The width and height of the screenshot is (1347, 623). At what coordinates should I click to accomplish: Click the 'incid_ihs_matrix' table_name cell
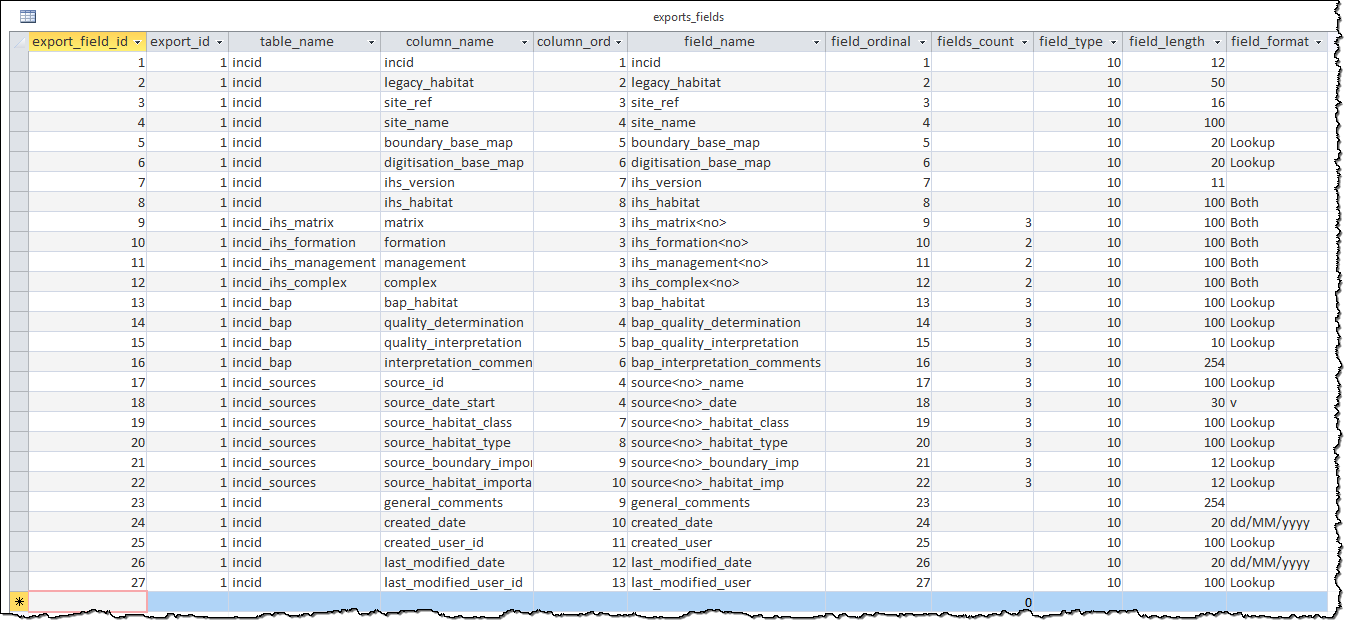coord(305,222)
